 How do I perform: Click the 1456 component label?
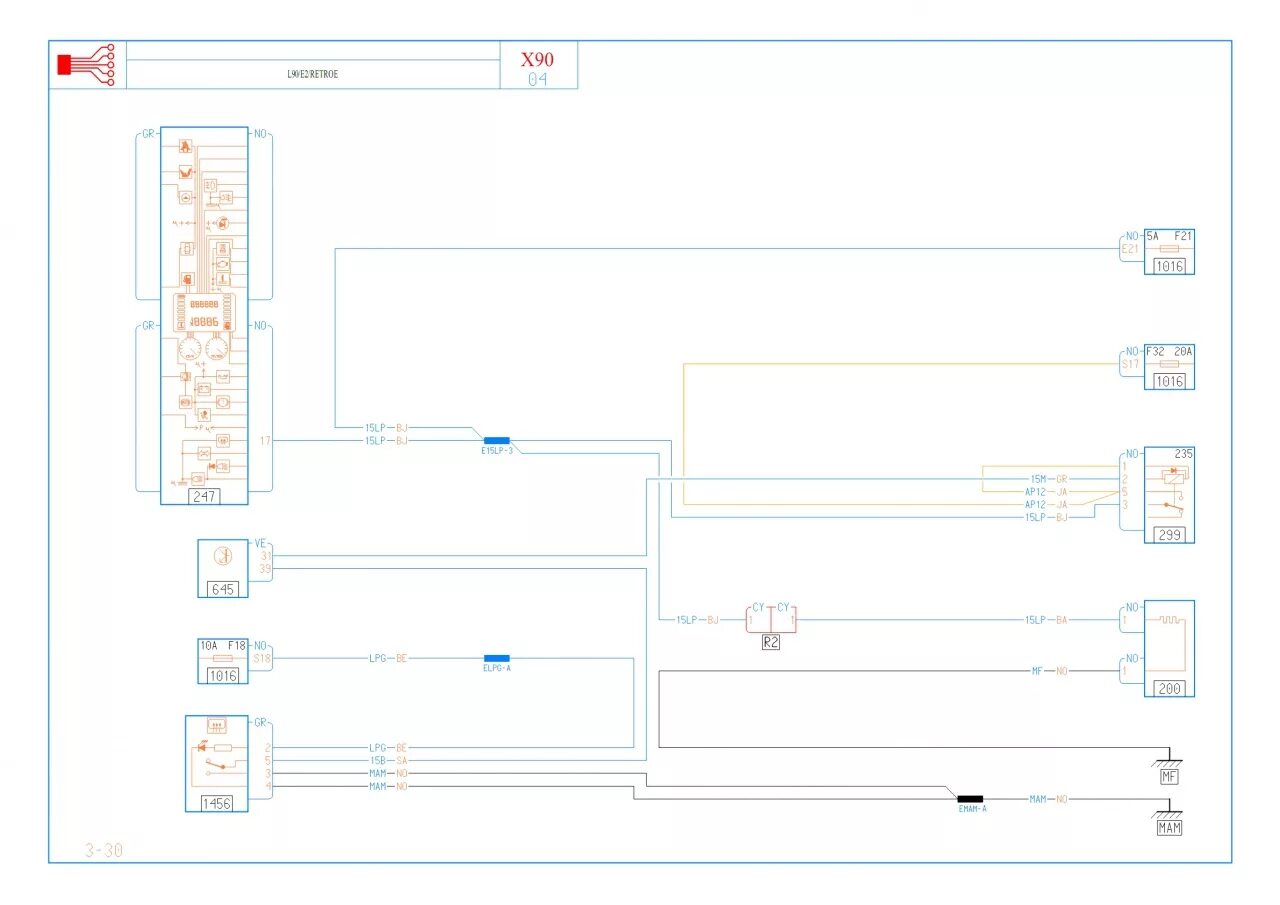coord(216,802)
